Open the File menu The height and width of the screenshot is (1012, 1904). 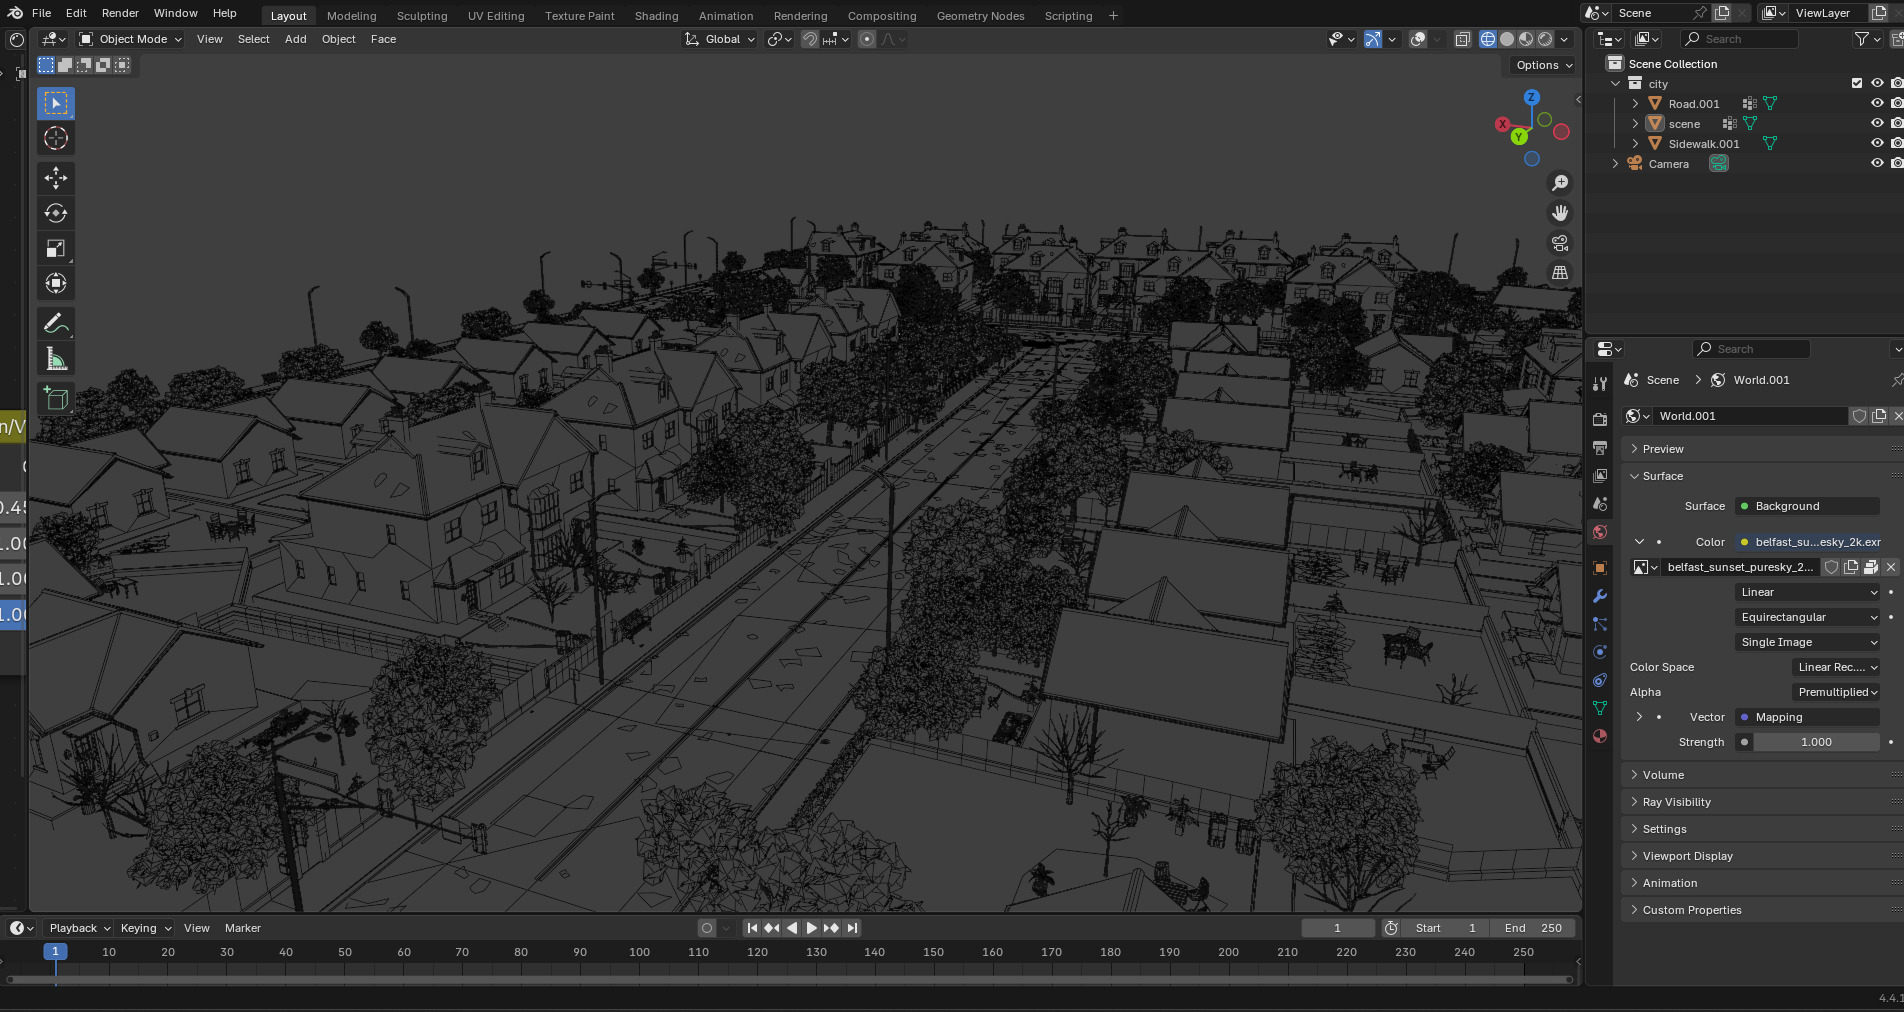click(x=41, y=13)
